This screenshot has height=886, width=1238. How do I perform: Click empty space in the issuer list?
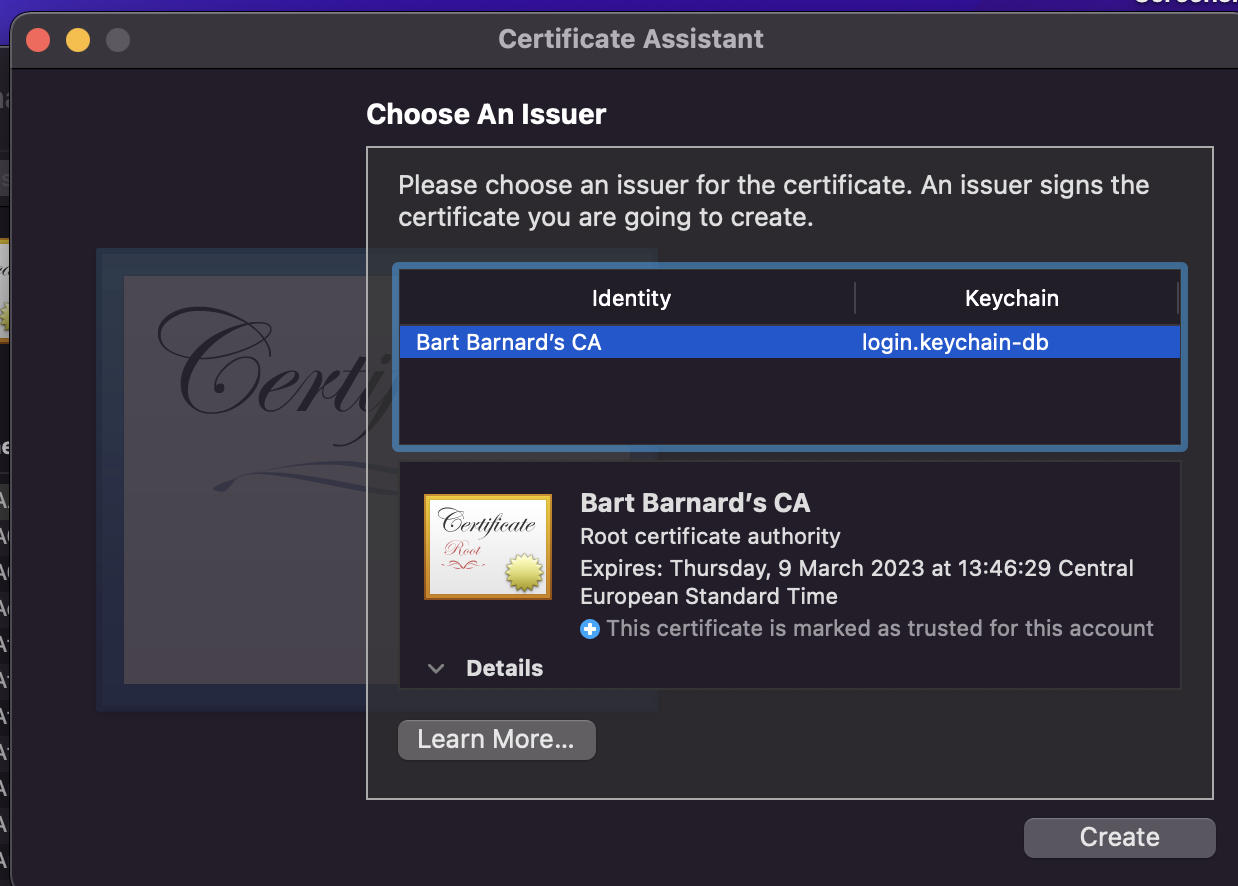coord(788,400)
